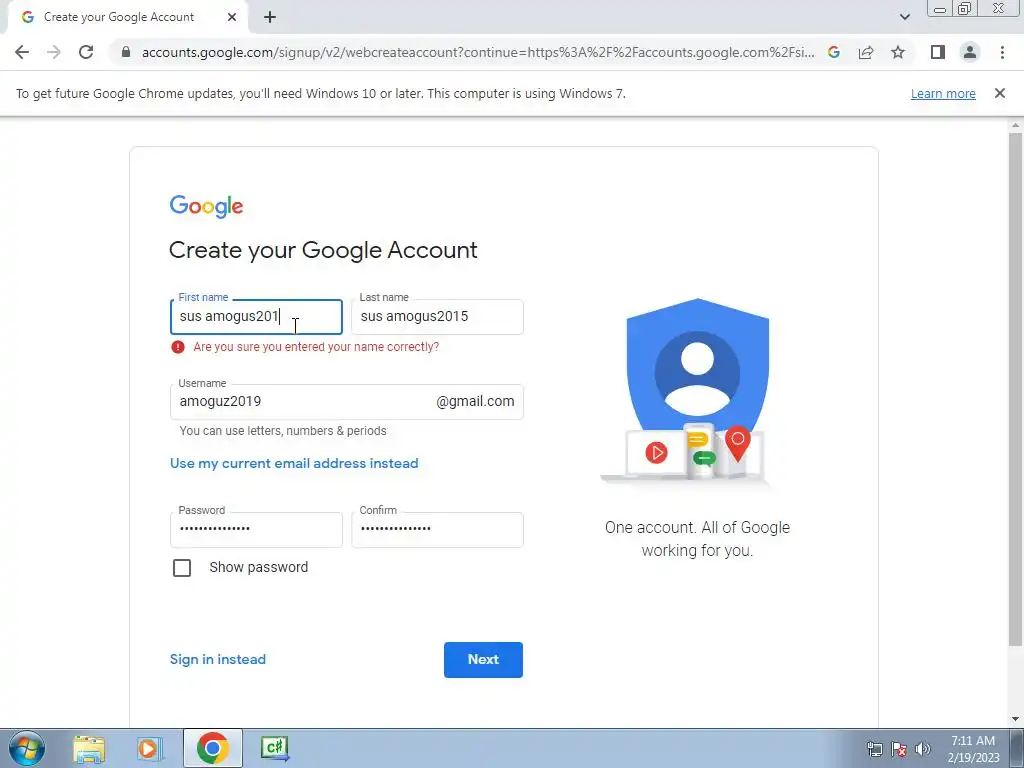Click the "Are you sure you entered your name correctly?" text
This screenshot has height=768, width=1024.
tap(316, 347)
